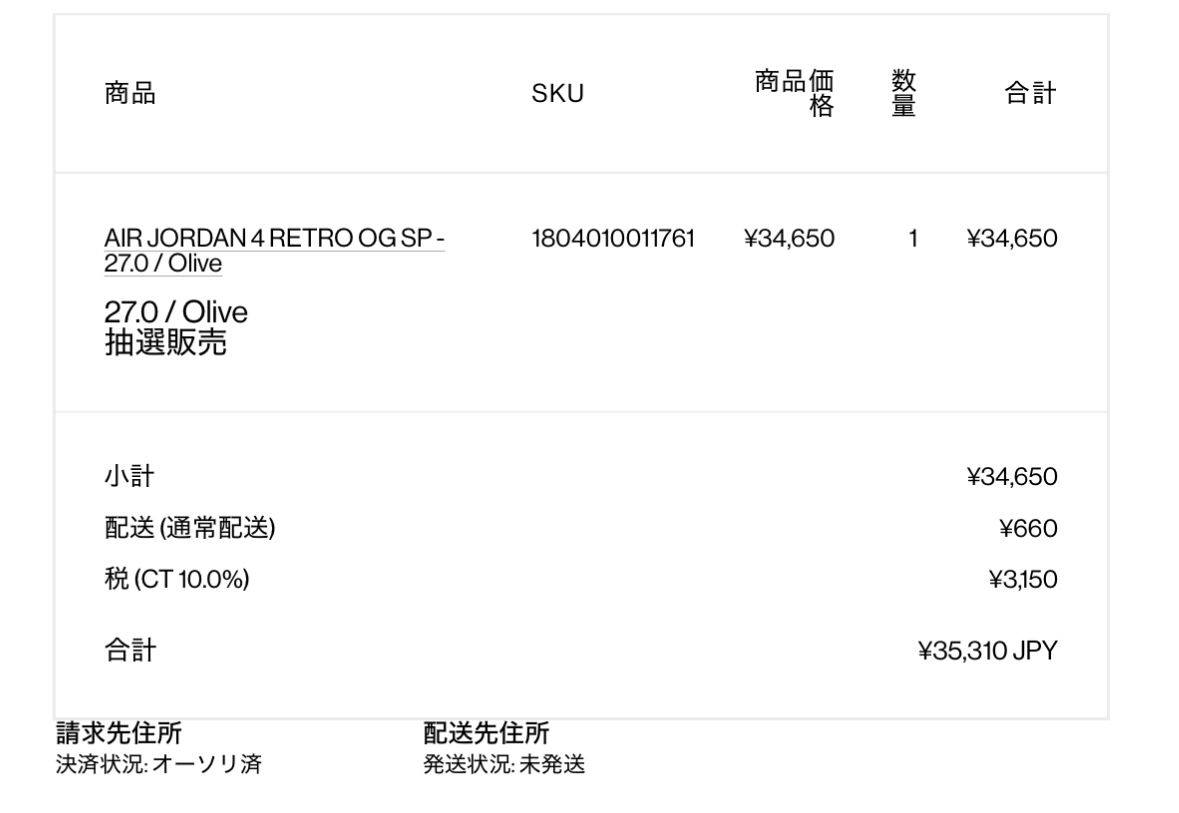
Task: Click the 商品 column header
Action: [129, 95]
